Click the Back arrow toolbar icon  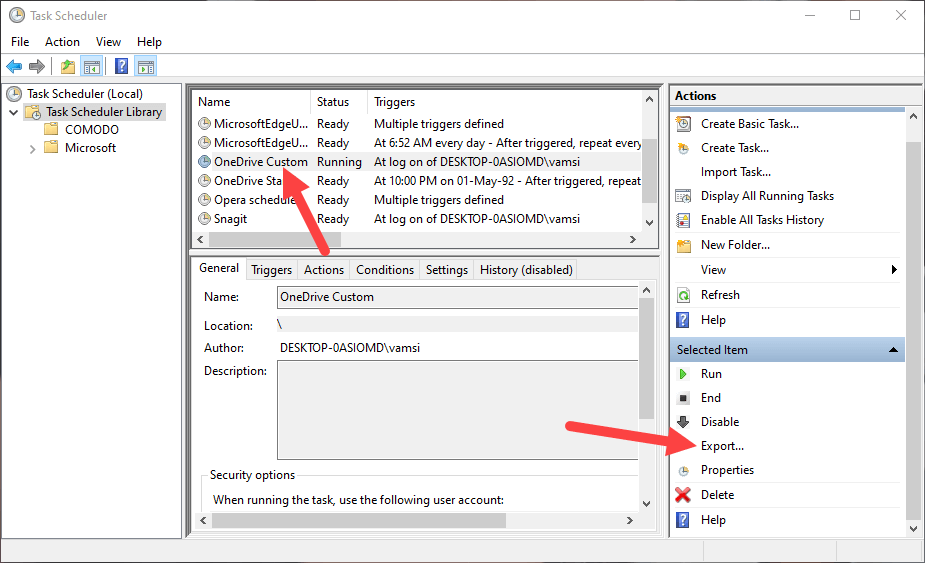pos(14,66)
